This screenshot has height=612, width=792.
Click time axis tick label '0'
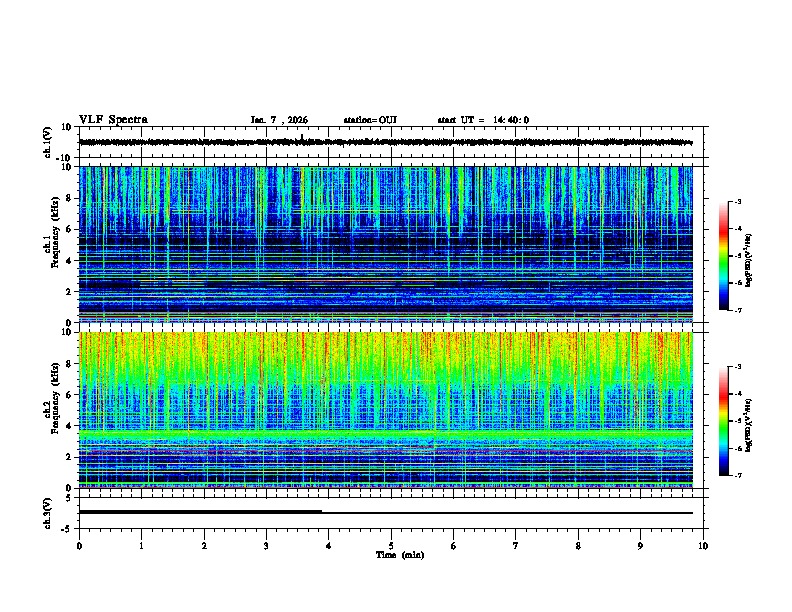79,546
